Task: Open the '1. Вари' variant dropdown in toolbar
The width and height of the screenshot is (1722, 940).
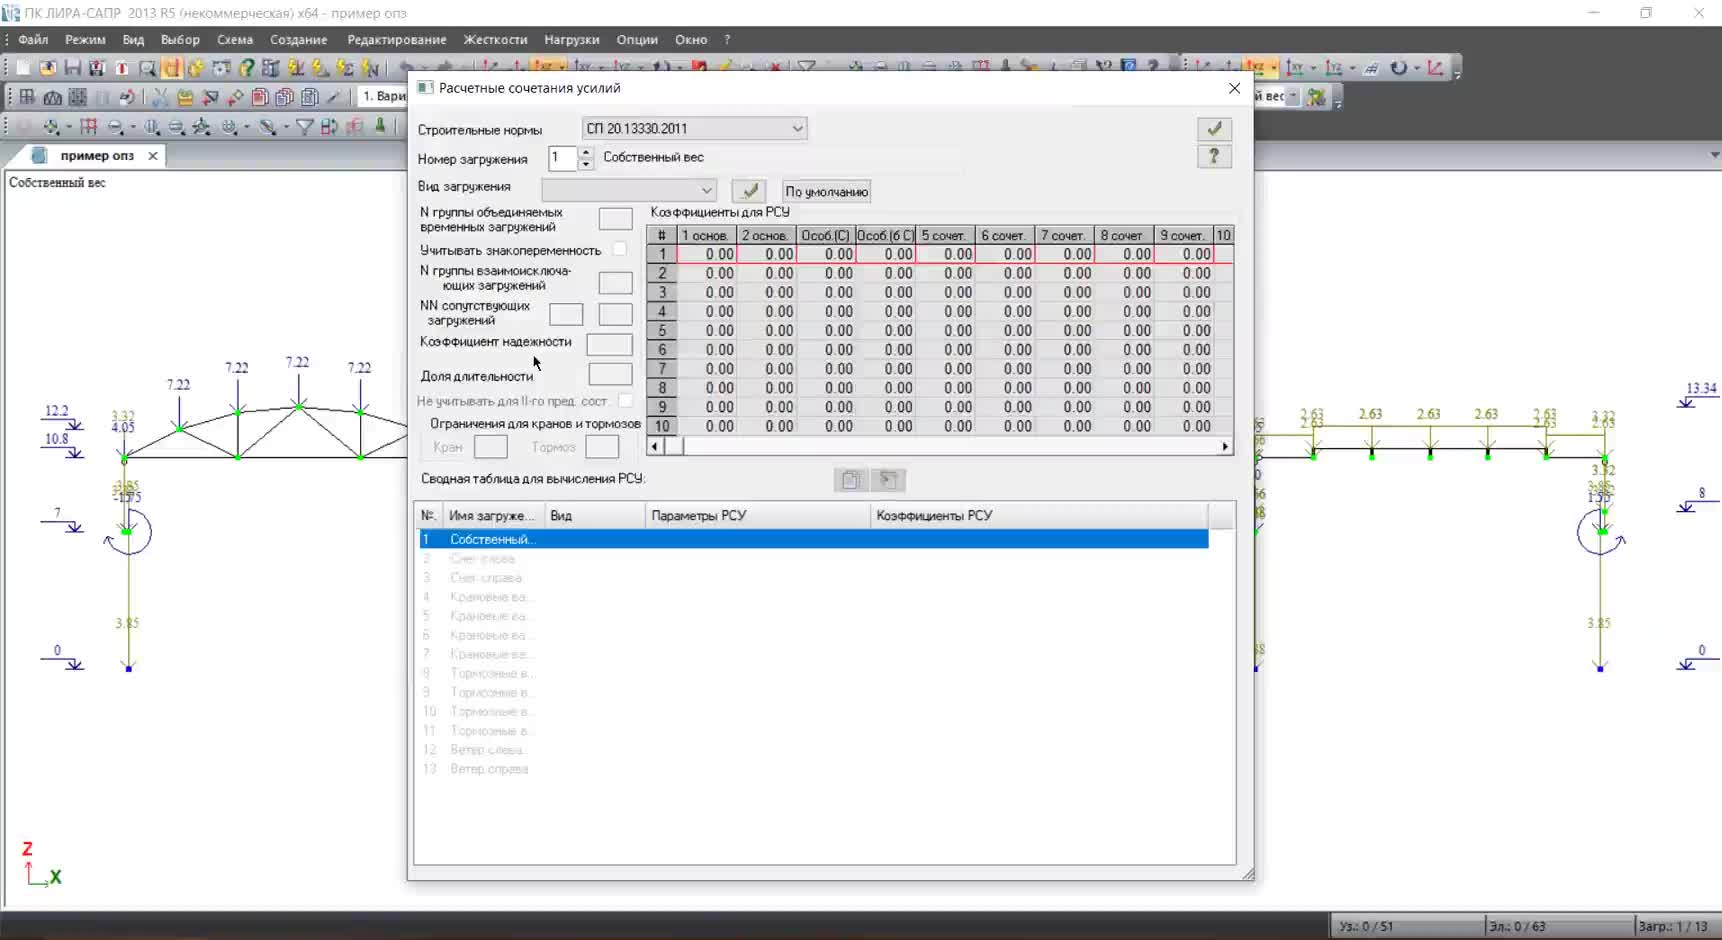Action: pos(382,96)
